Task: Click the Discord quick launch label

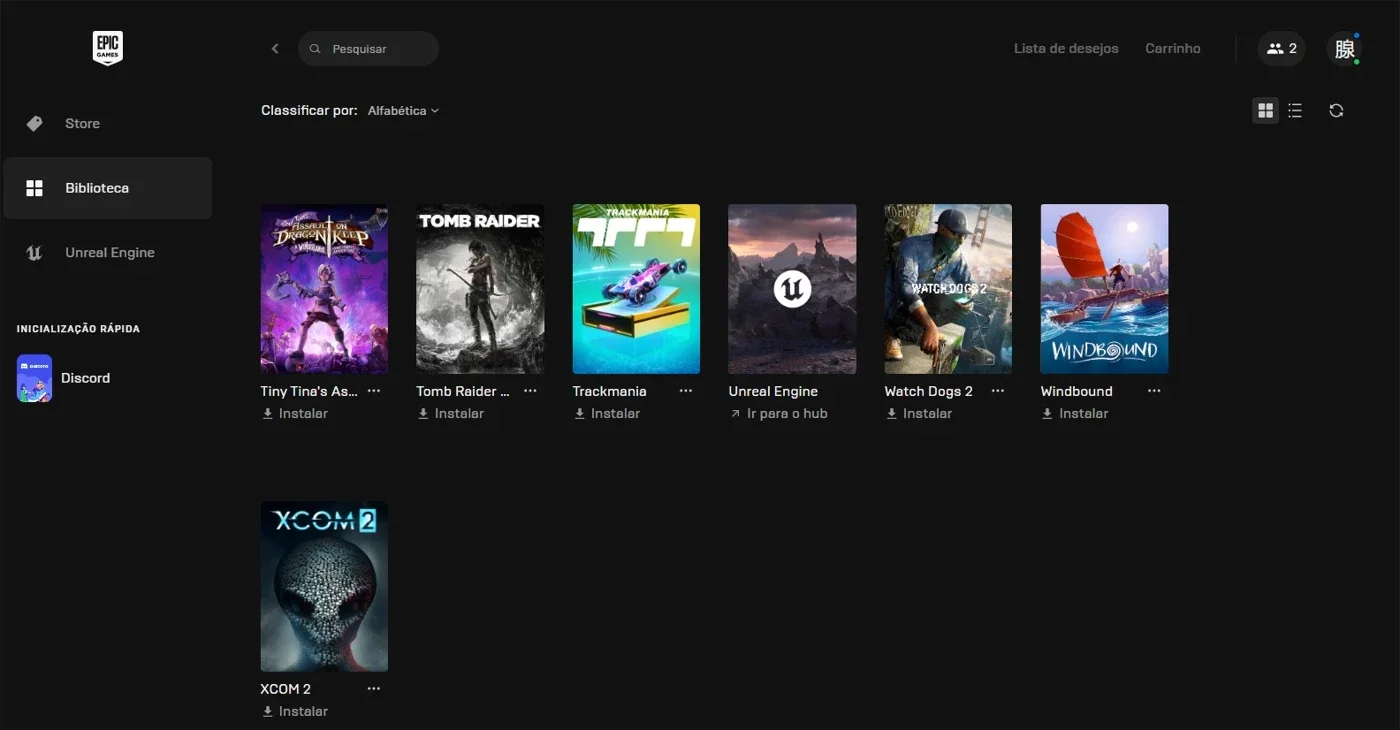Action: coord(85,378)
